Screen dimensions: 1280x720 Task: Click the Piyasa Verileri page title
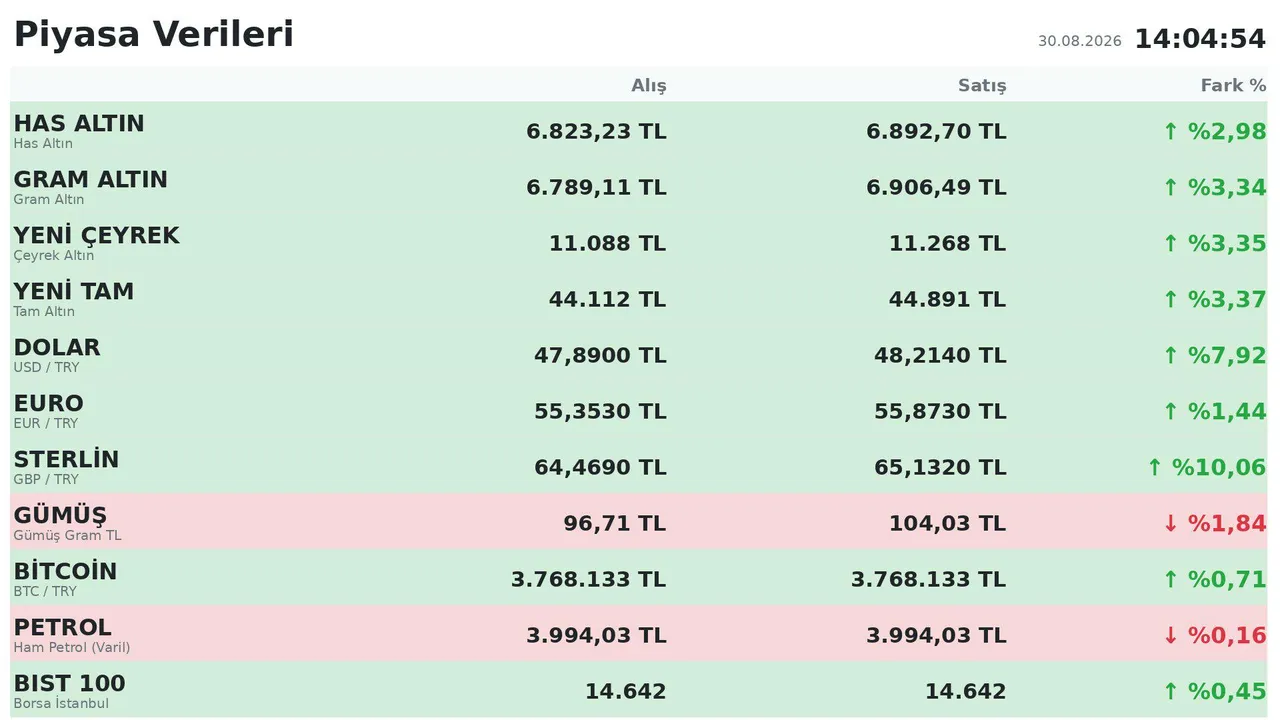pos(154,35)
